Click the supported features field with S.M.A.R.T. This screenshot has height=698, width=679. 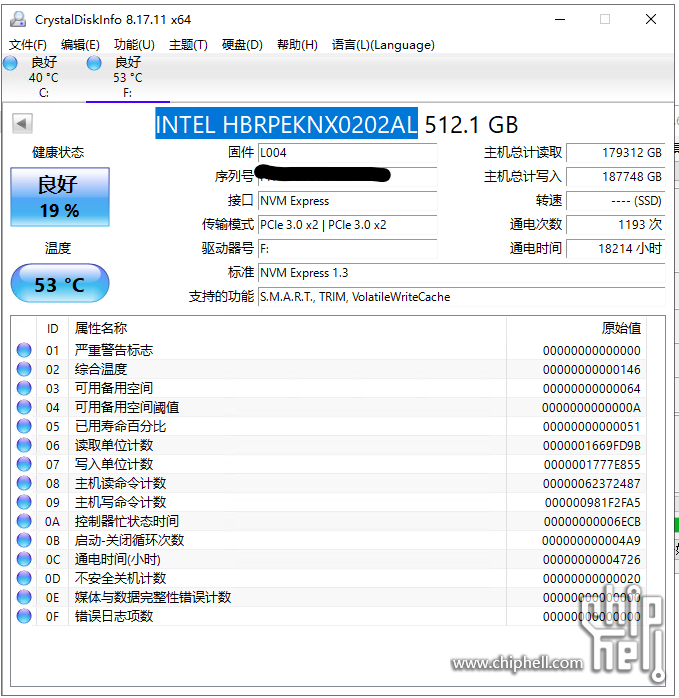coord(462,297)
